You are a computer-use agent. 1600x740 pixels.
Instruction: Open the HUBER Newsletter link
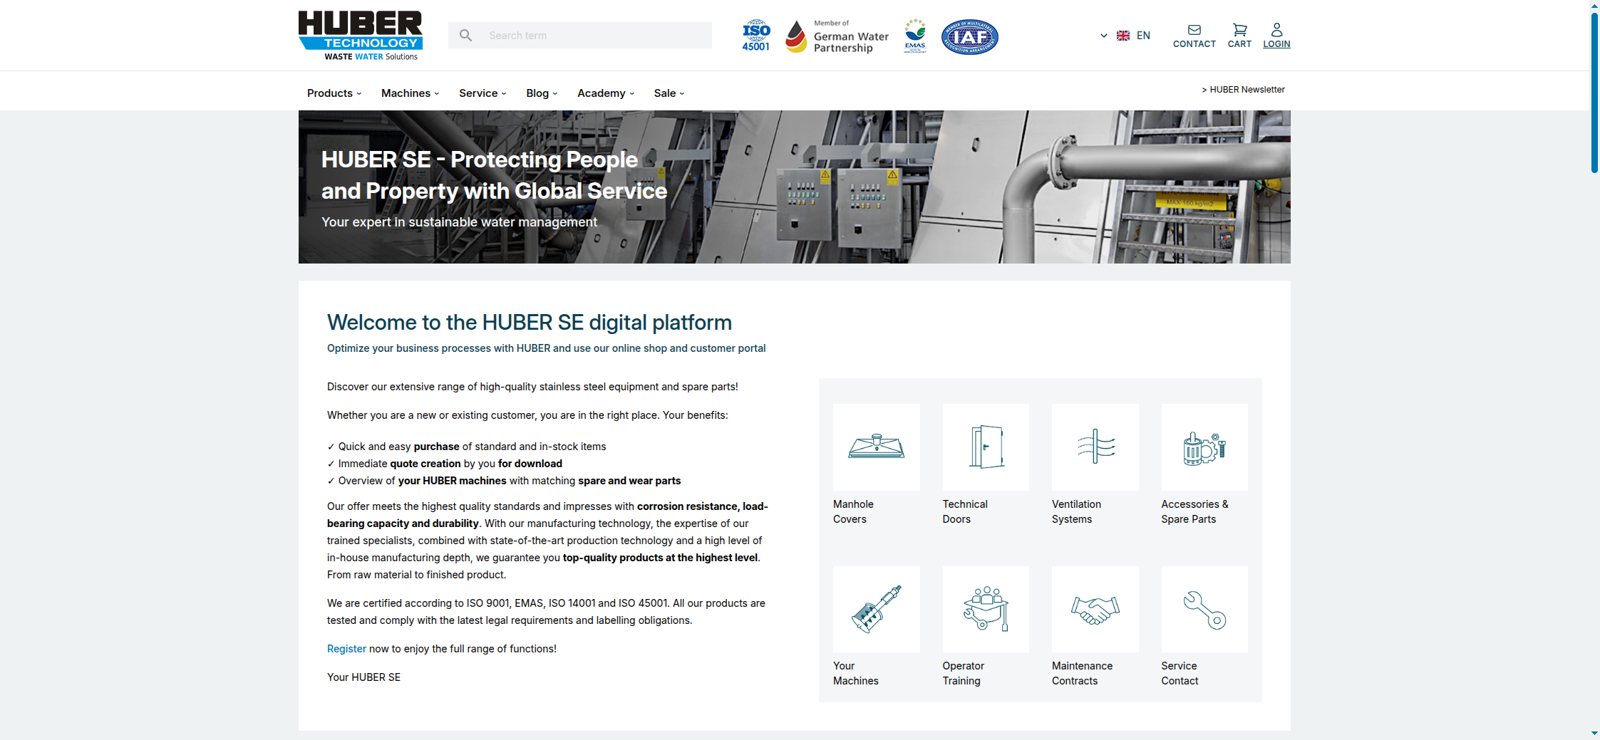click(x=1243, y=90)
